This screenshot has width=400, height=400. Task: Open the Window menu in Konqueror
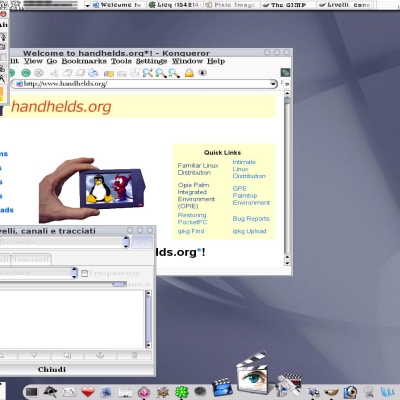[187, 61]
